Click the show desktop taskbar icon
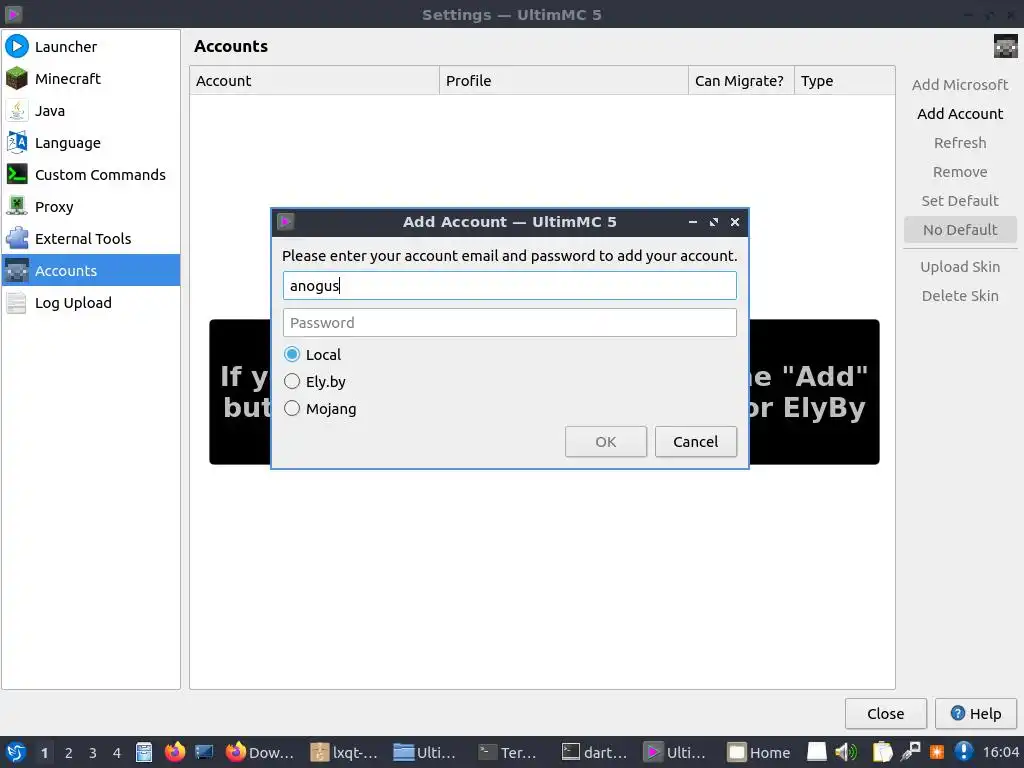 204,752
